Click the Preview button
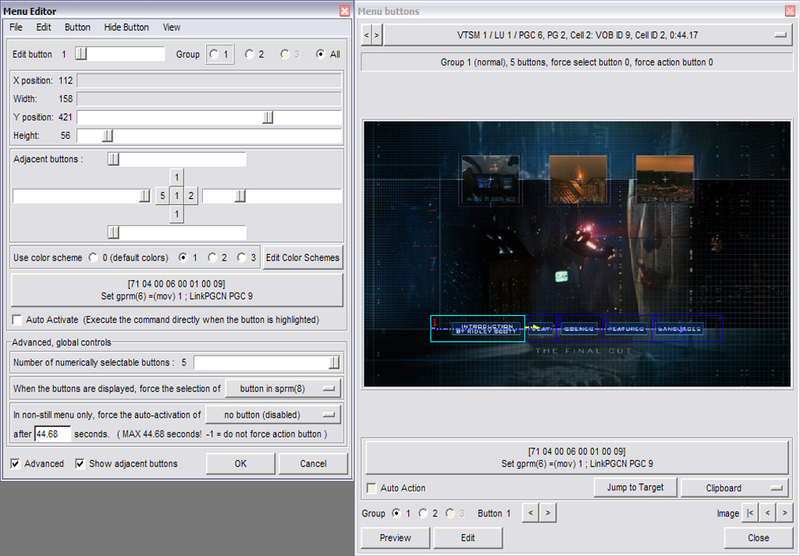This screenshot has width=800, height=556. click(395, 538)
